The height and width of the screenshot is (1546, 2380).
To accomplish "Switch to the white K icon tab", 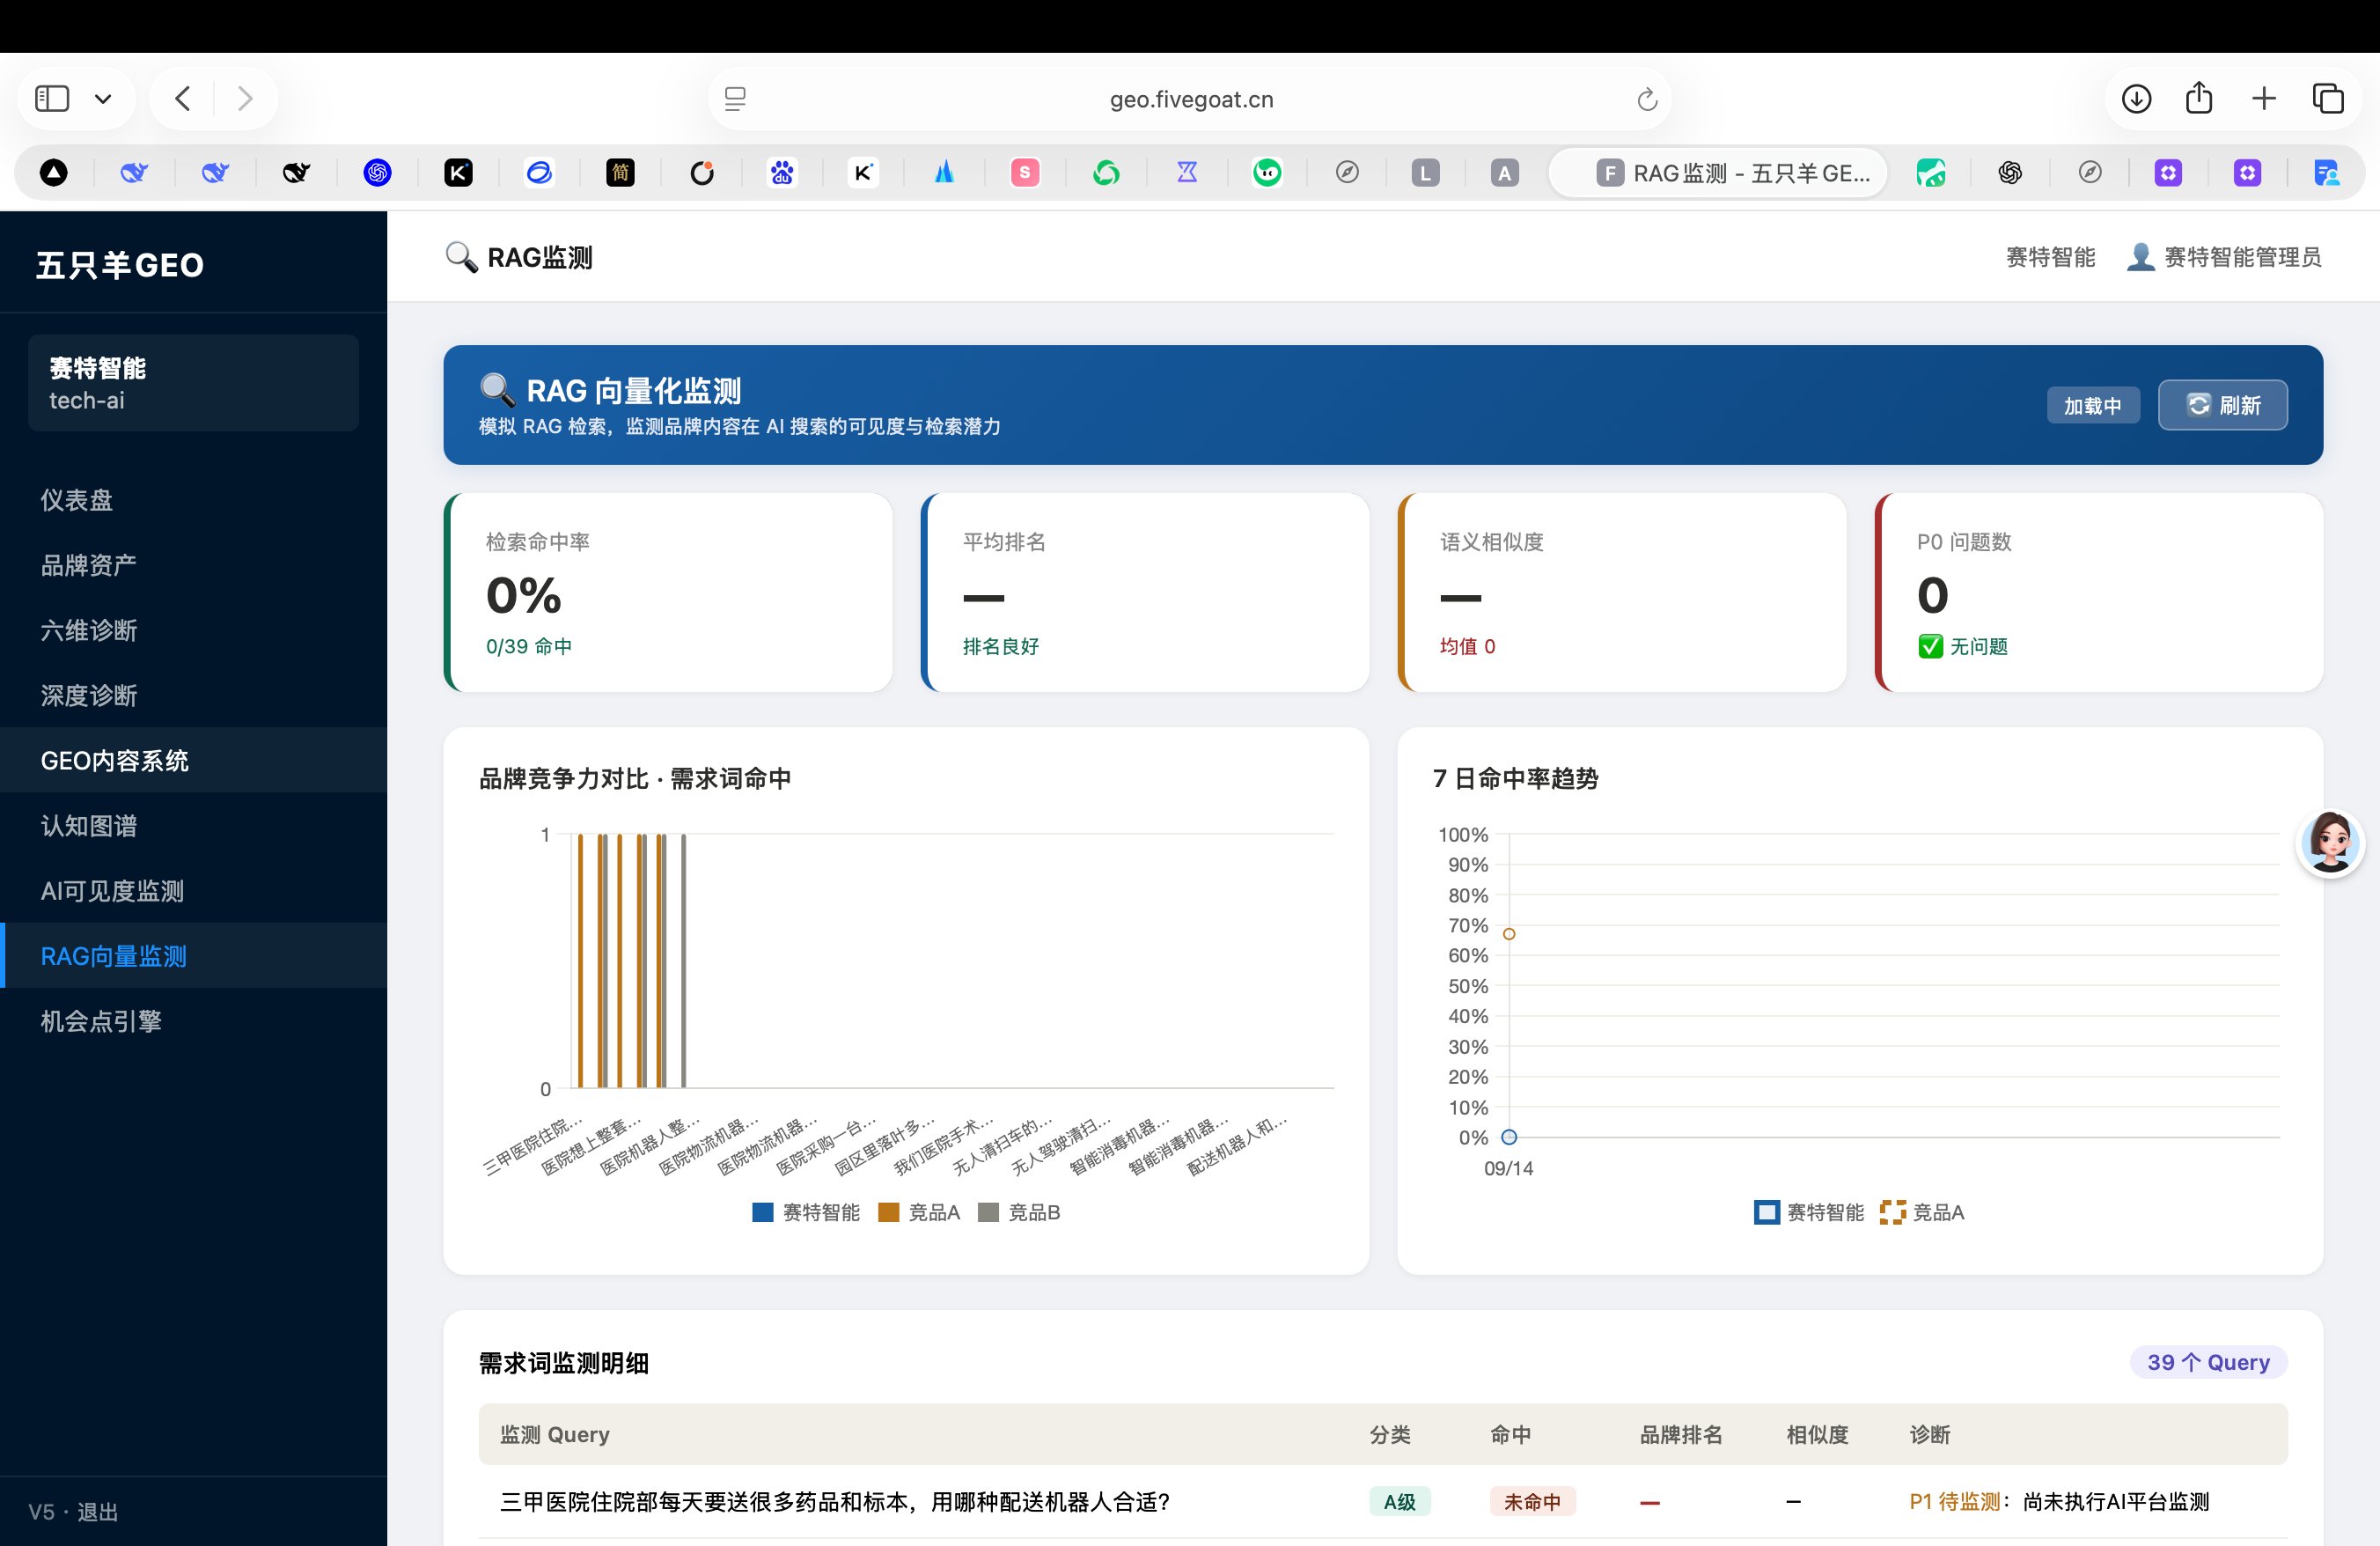I will point(863,173).
